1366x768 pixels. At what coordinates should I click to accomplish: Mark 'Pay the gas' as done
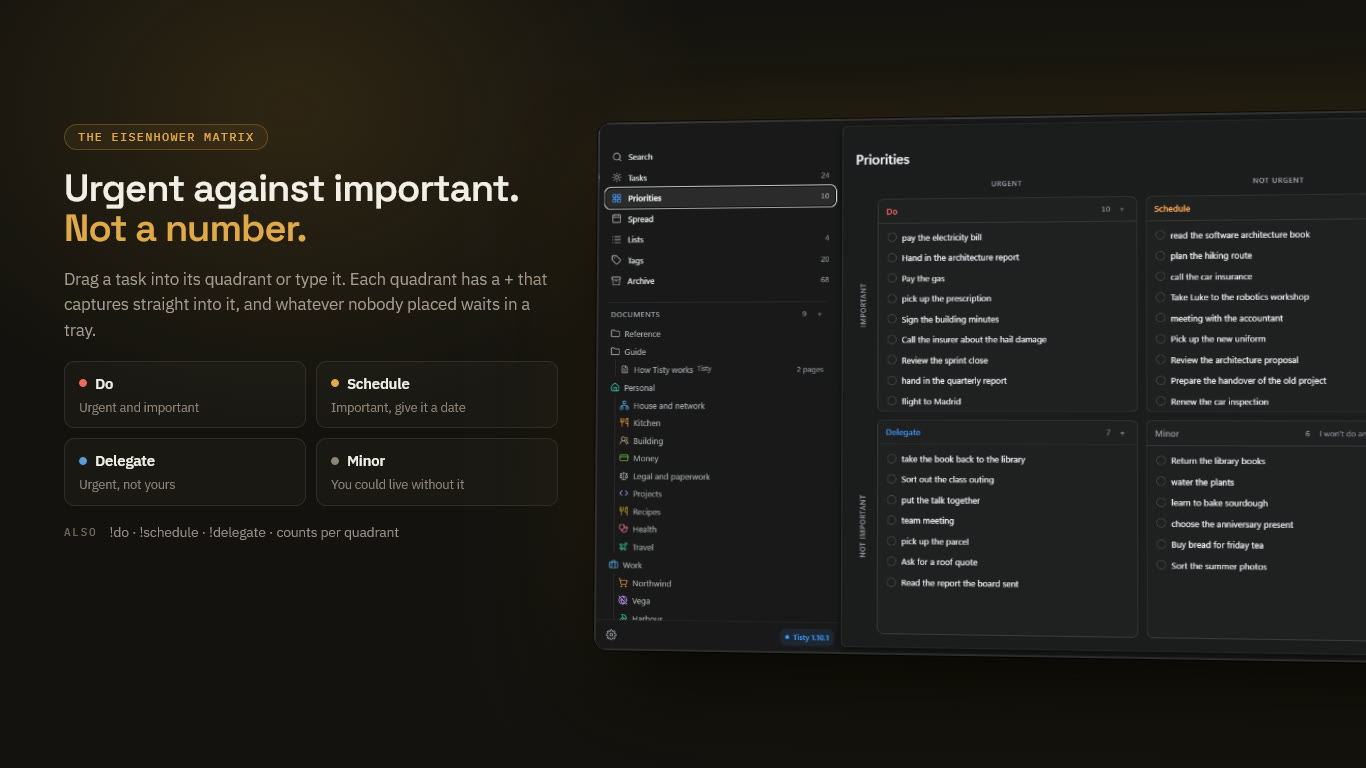(x=892, y=278)
